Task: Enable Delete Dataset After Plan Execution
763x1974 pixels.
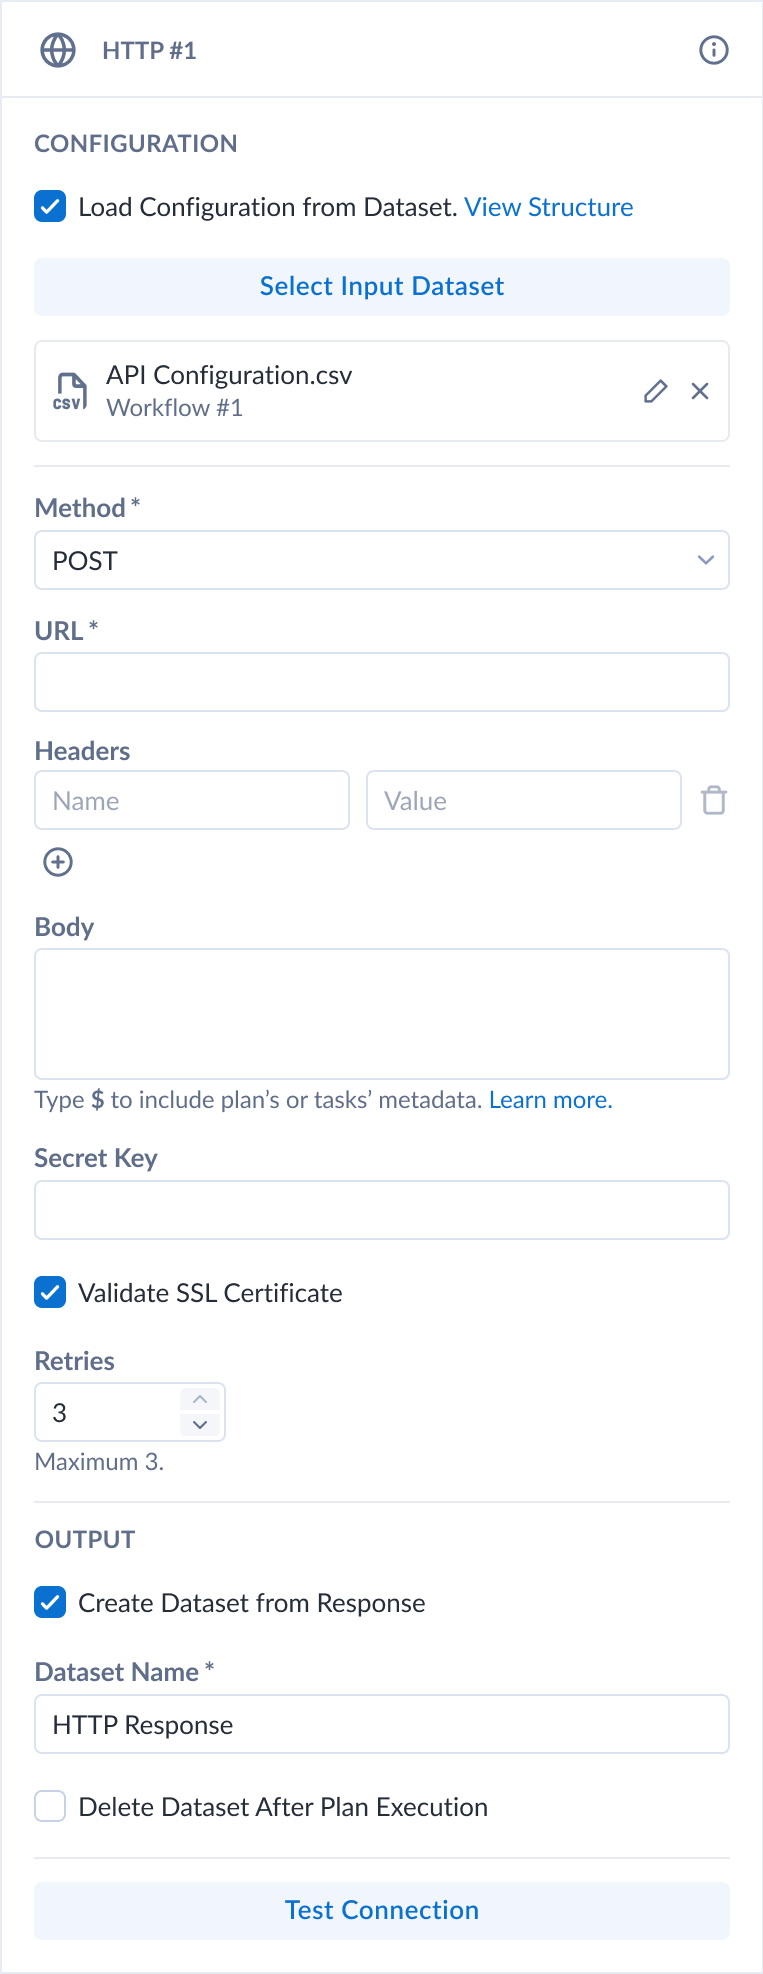Action: [50, 1806]
